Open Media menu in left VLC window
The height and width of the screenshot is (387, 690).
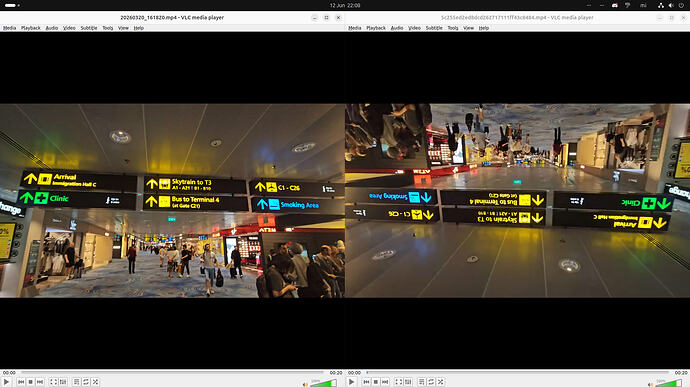click(9, 28)
